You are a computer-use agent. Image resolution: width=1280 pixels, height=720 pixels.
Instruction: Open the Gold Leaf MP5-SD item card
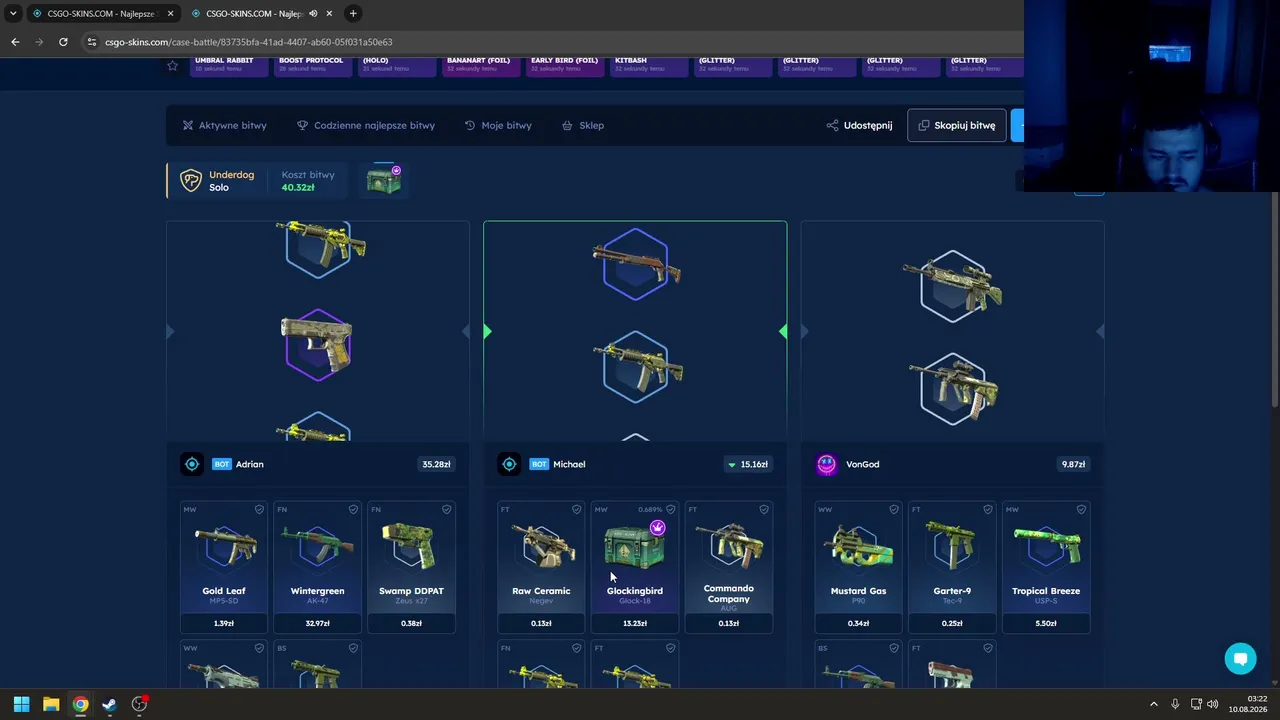pos(224,567)
